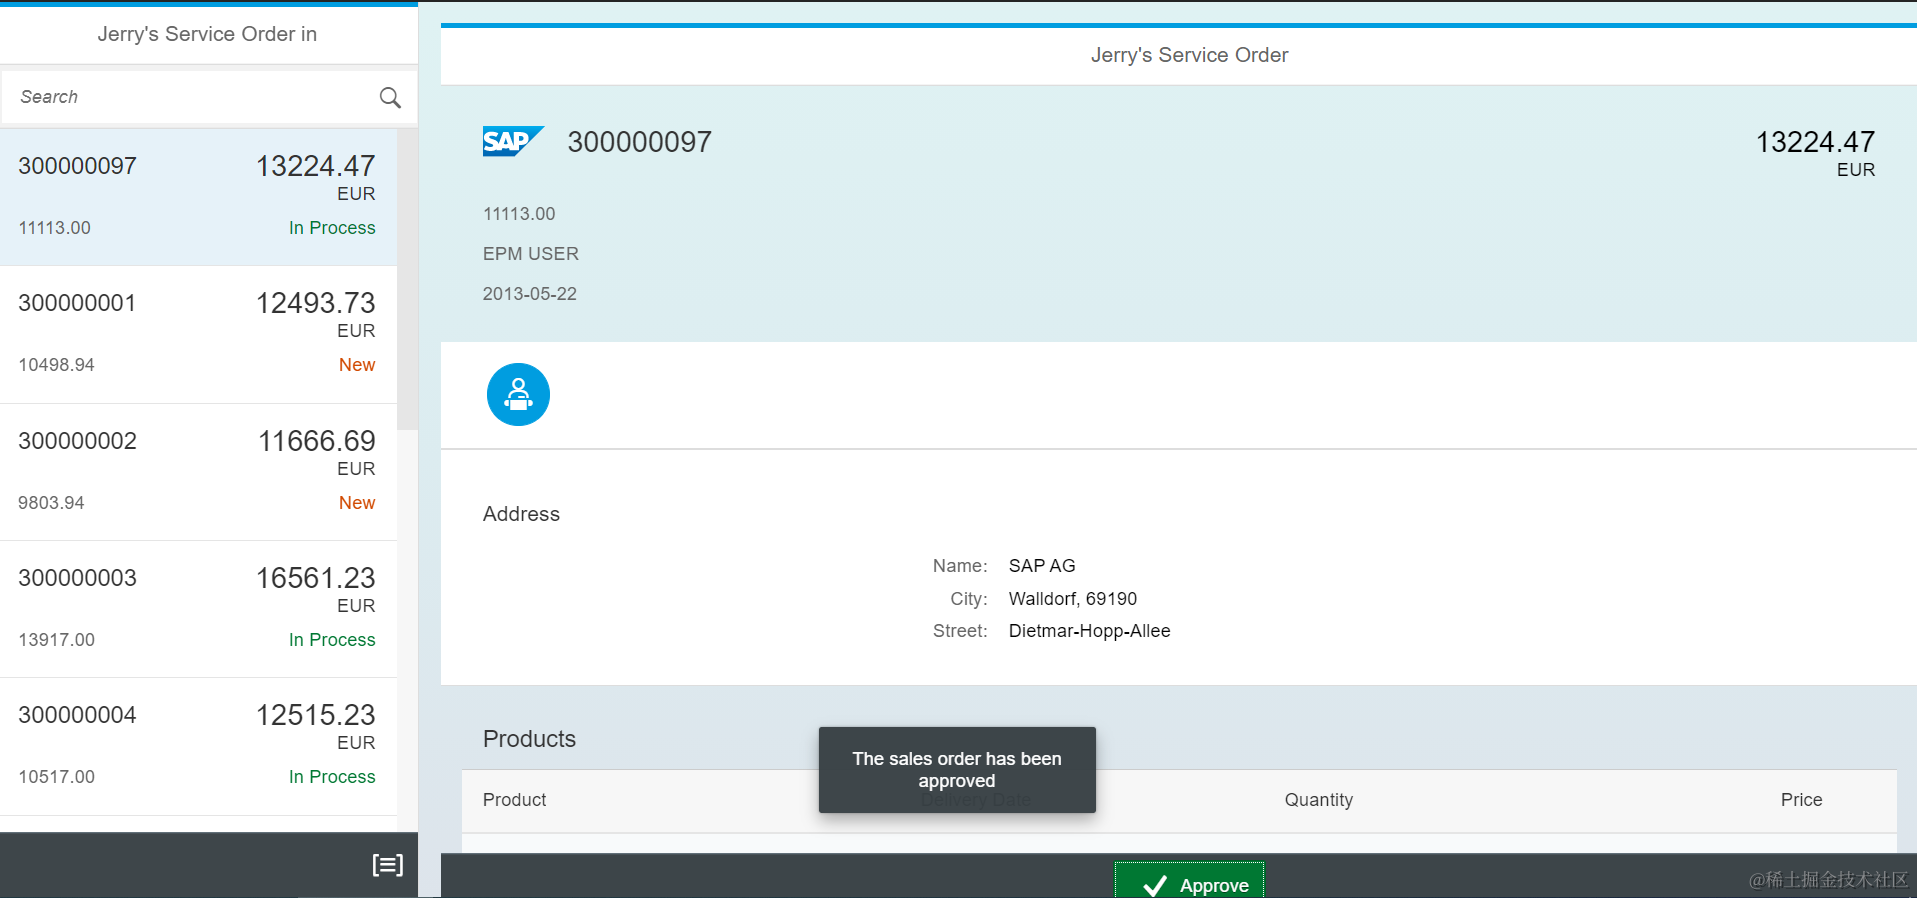The width and height of the screenshot is (1917, 898).
Task: Click the net amount 9803.94
Action: click(x=51, y=503)
